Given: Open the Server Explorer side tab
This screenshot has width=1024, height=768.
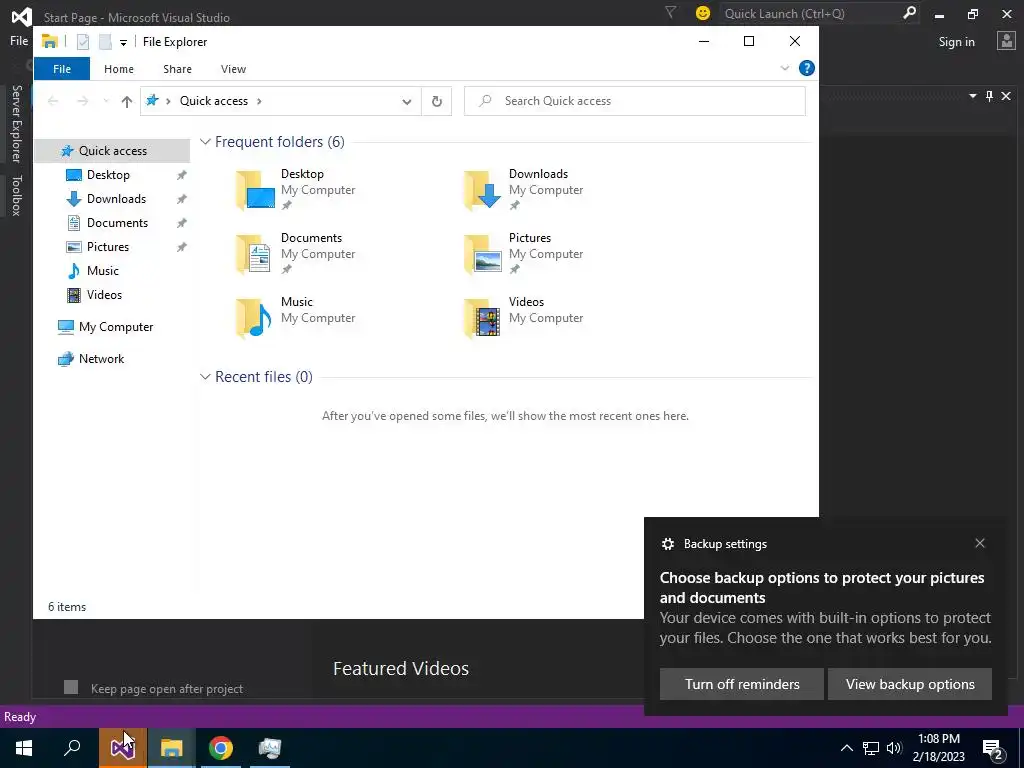Looking at the screenshot, I should pos(17,123).
